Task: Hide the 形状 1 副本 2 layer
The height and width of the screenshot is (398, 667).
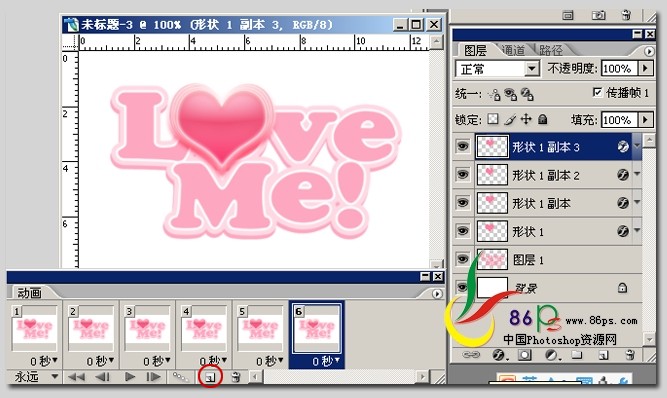Action: (x=462, y=174)
